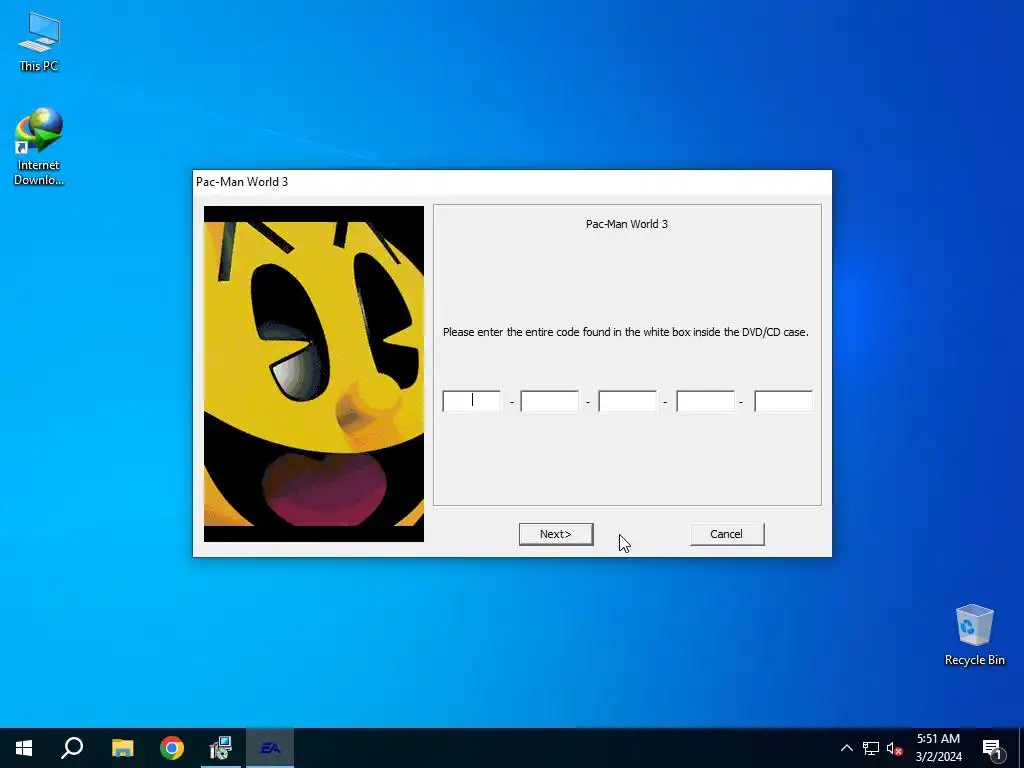The height and width of the screenshot is (768, 1024).
Task: Focus the first code segment field
Action: [x=472, y=401]
